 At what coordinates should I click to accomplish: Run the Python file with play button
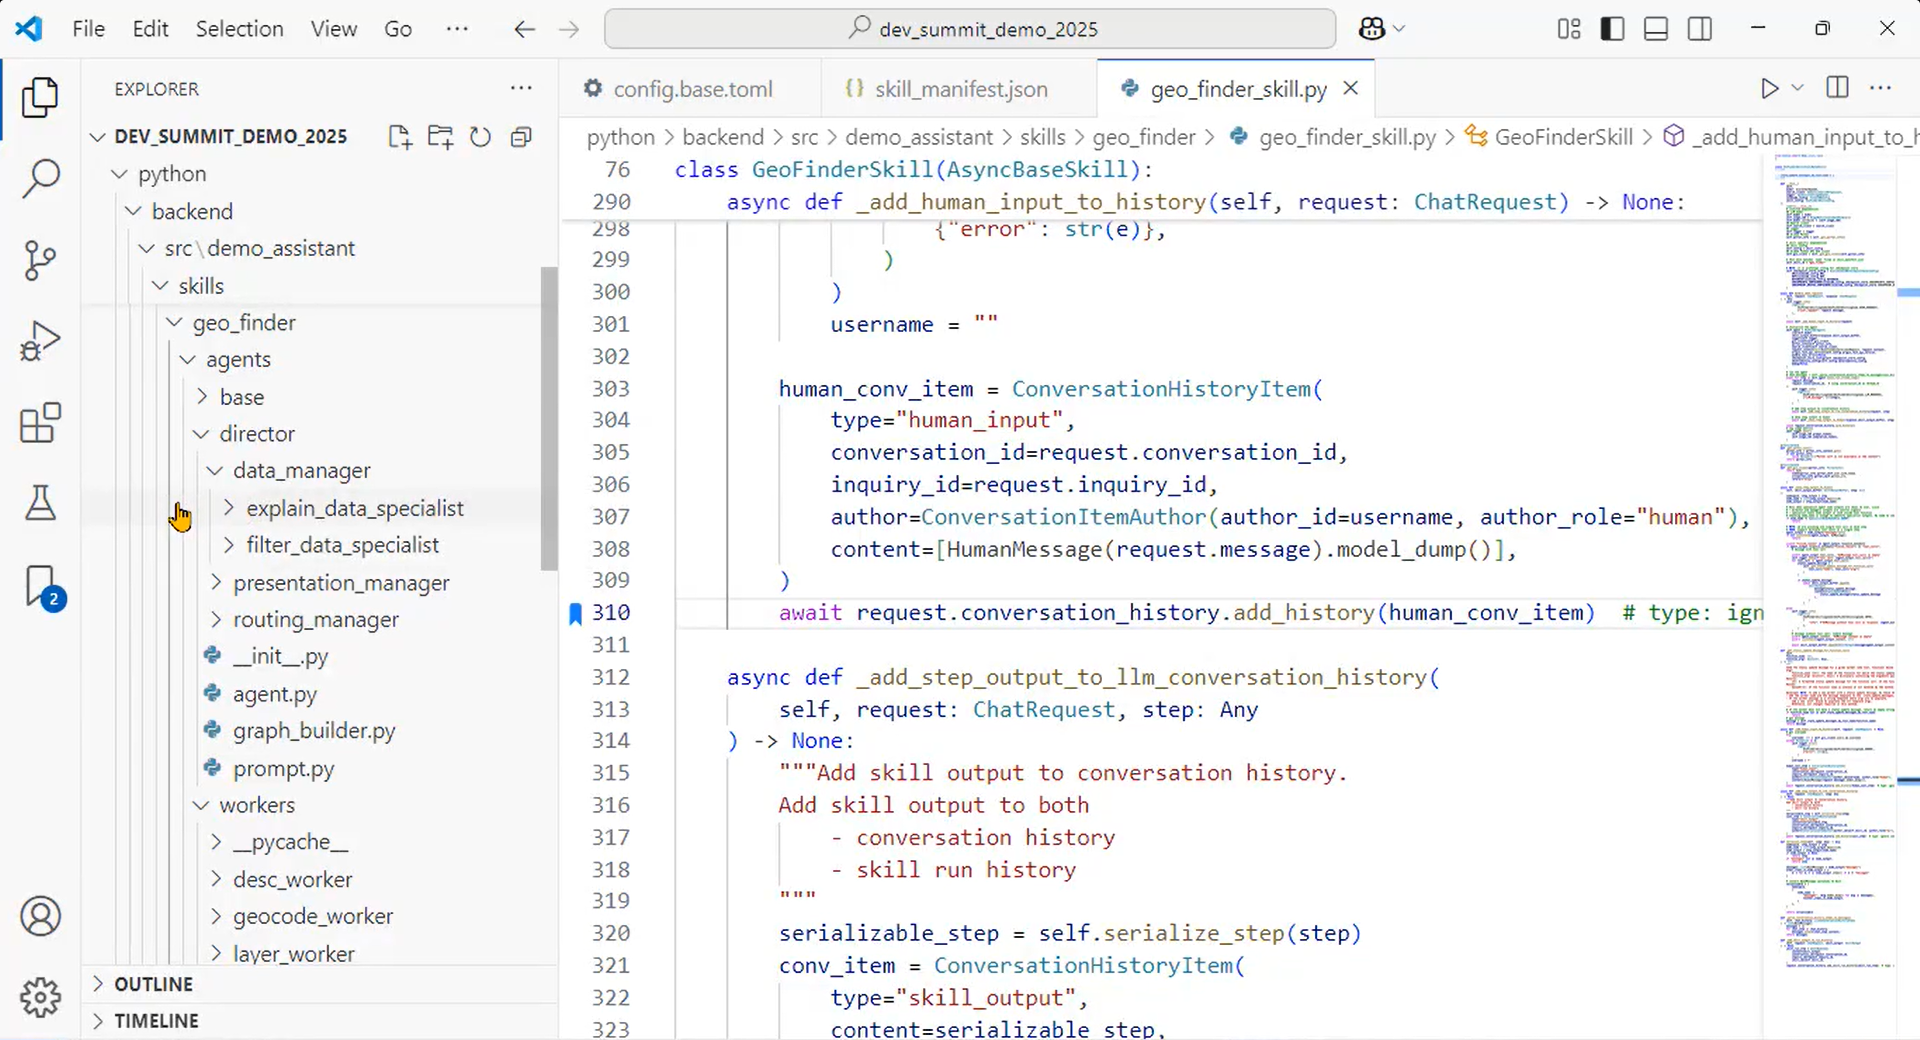tap(1769, 88)
